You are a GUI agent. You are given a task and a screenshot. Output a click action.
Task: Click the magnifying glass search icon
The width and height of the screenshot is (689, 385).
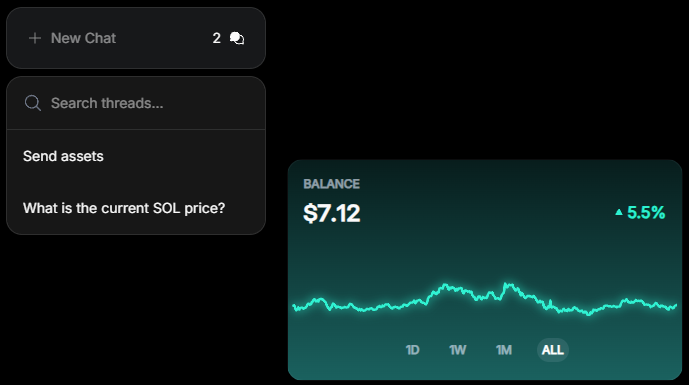coord(33,103)
